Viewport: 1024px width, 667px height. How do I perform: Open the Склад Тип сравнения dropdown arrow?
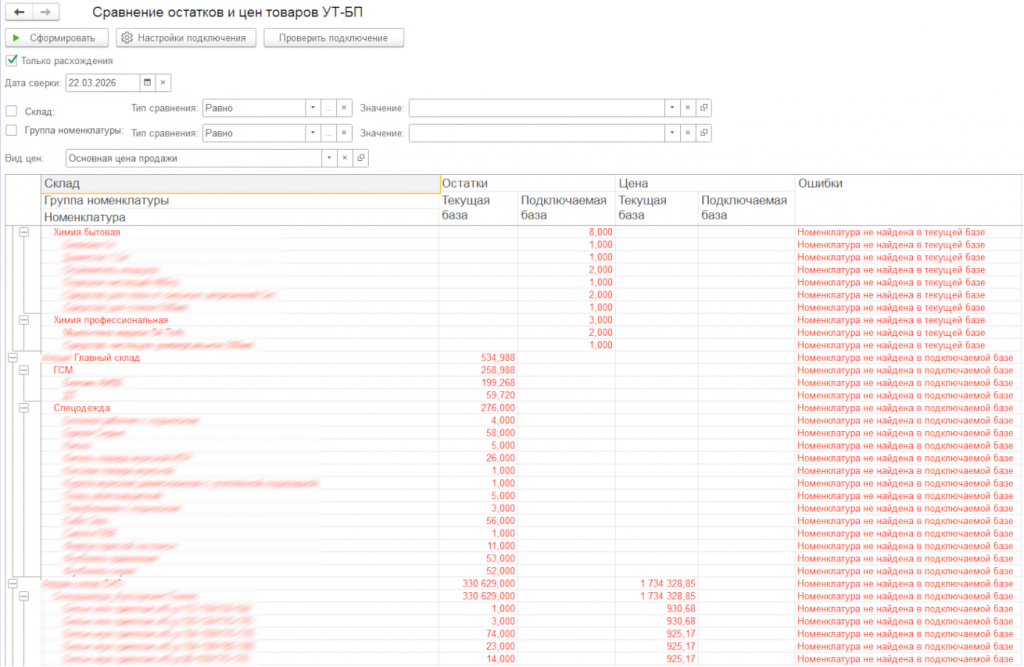tap(313, 108)
